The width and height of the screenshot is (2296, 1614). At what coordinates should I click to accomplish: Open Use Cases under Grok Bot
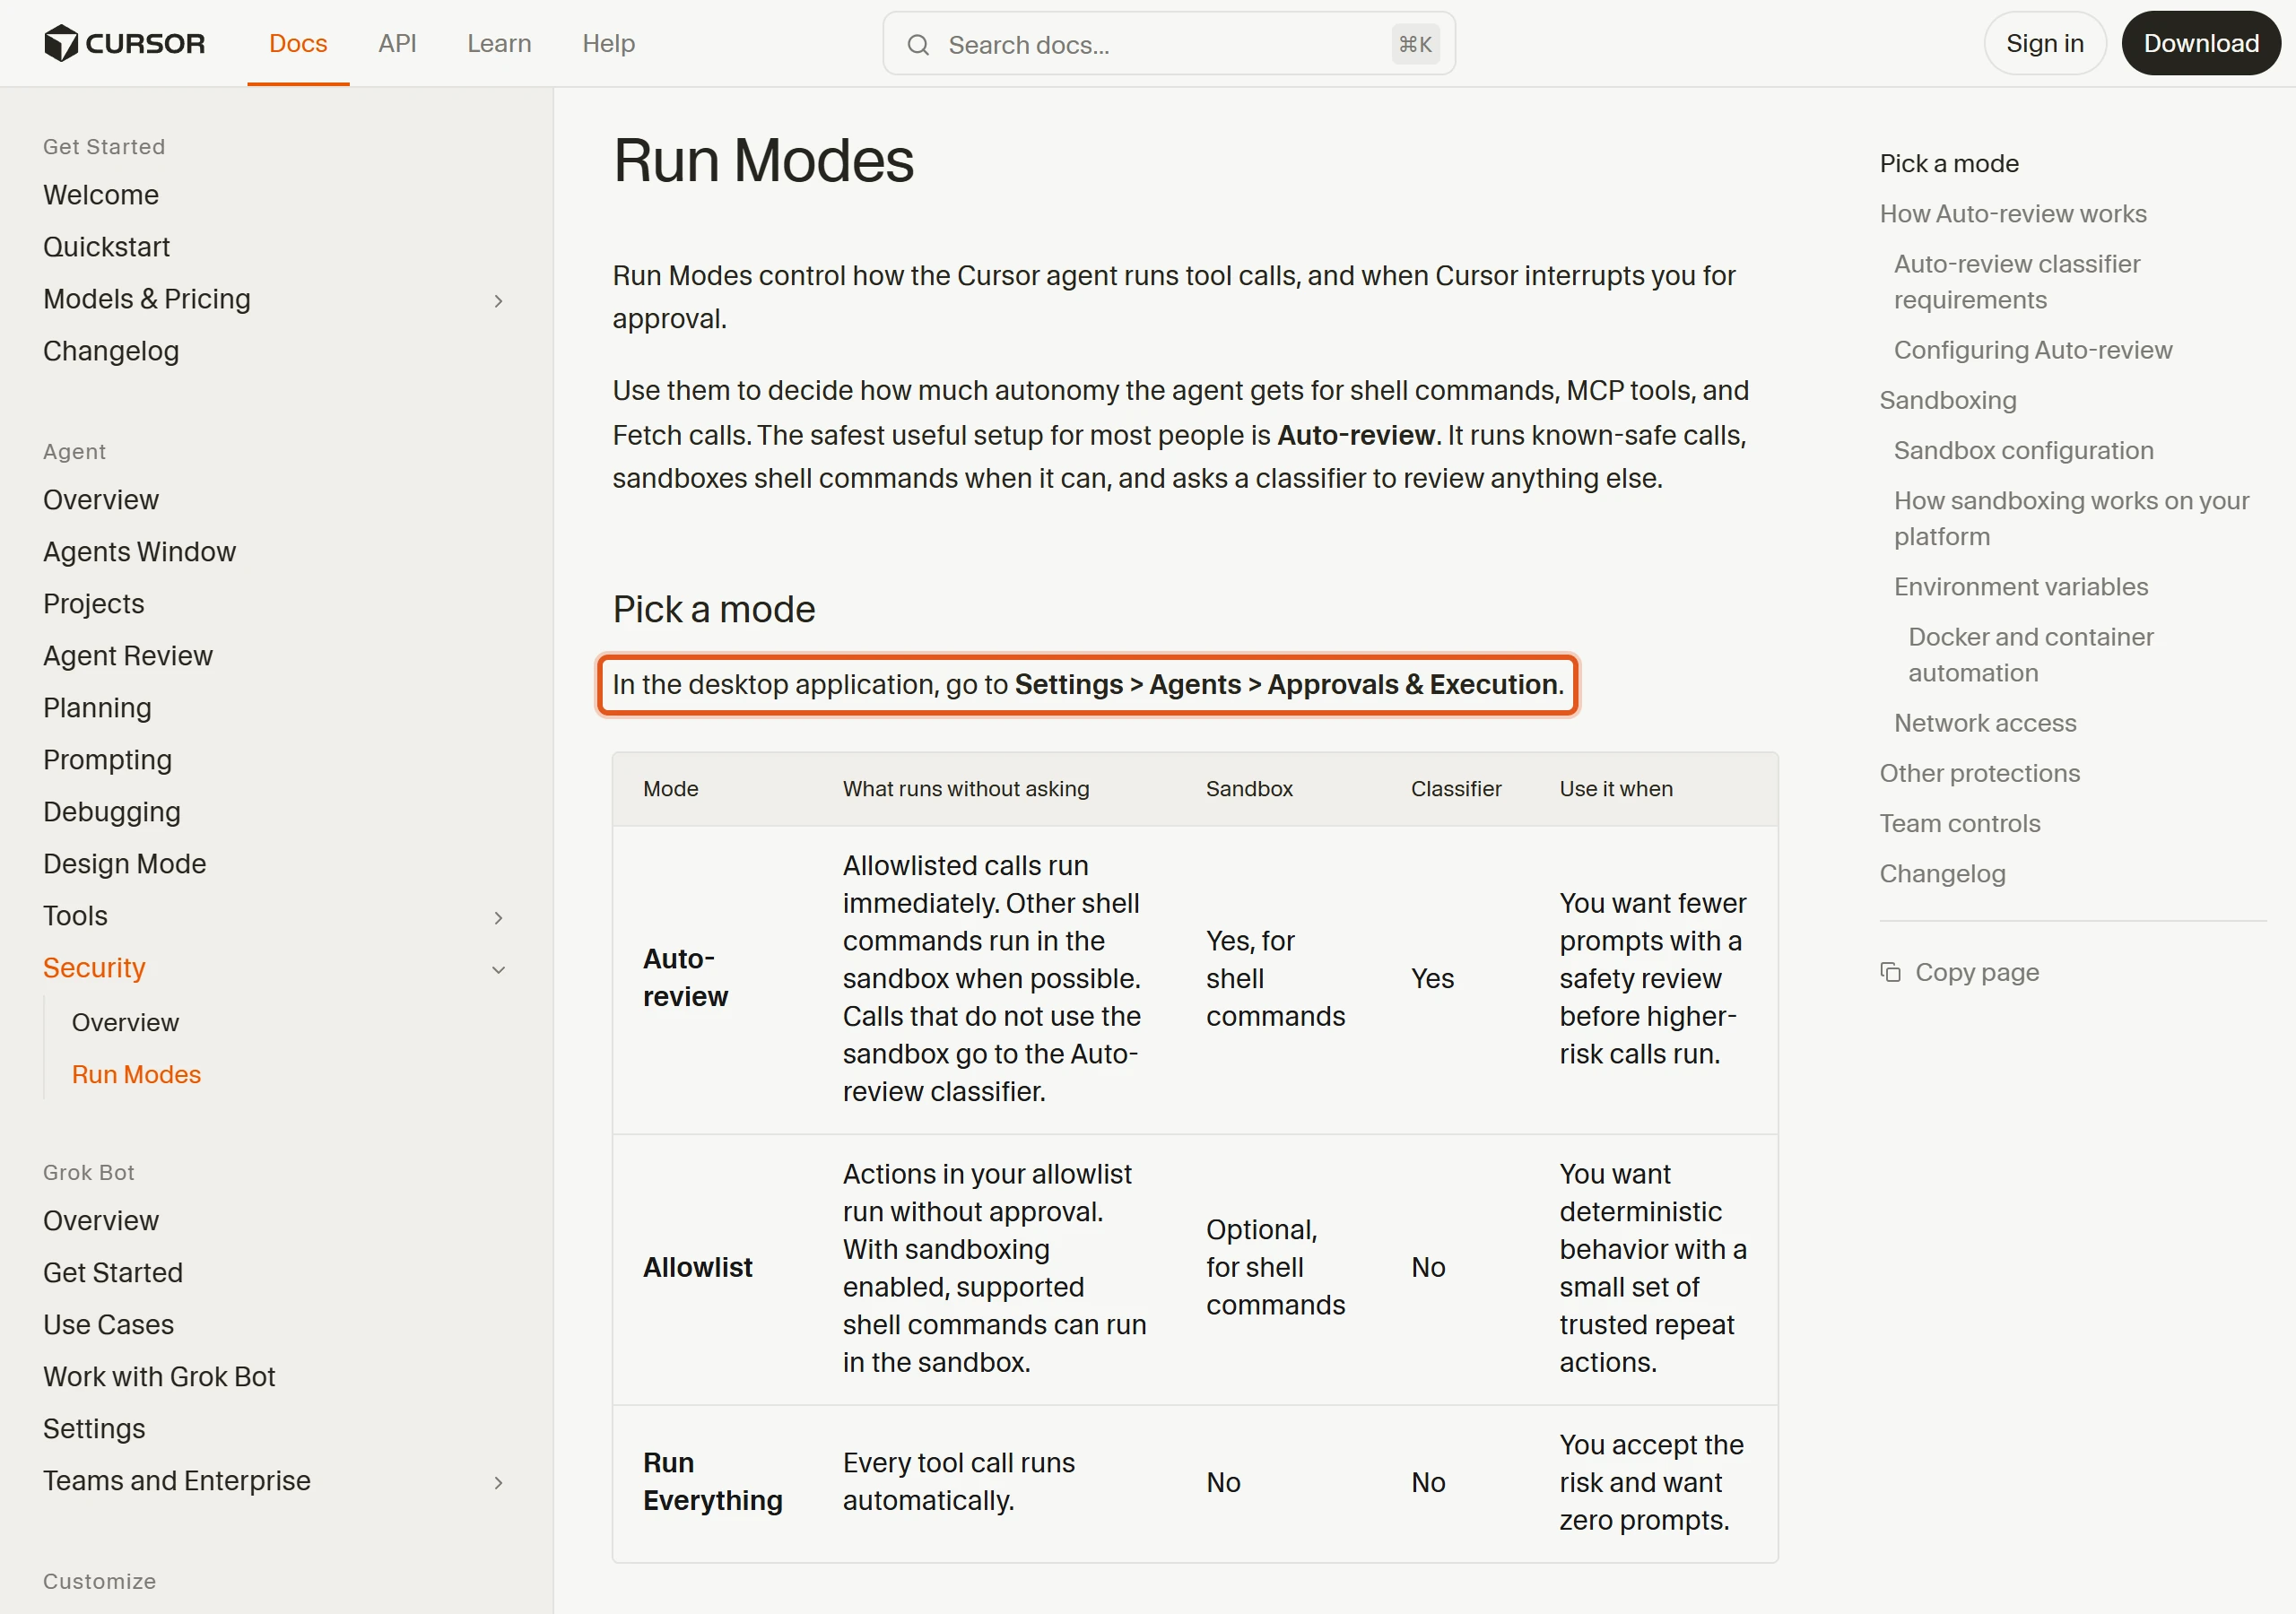point(108,1325)
